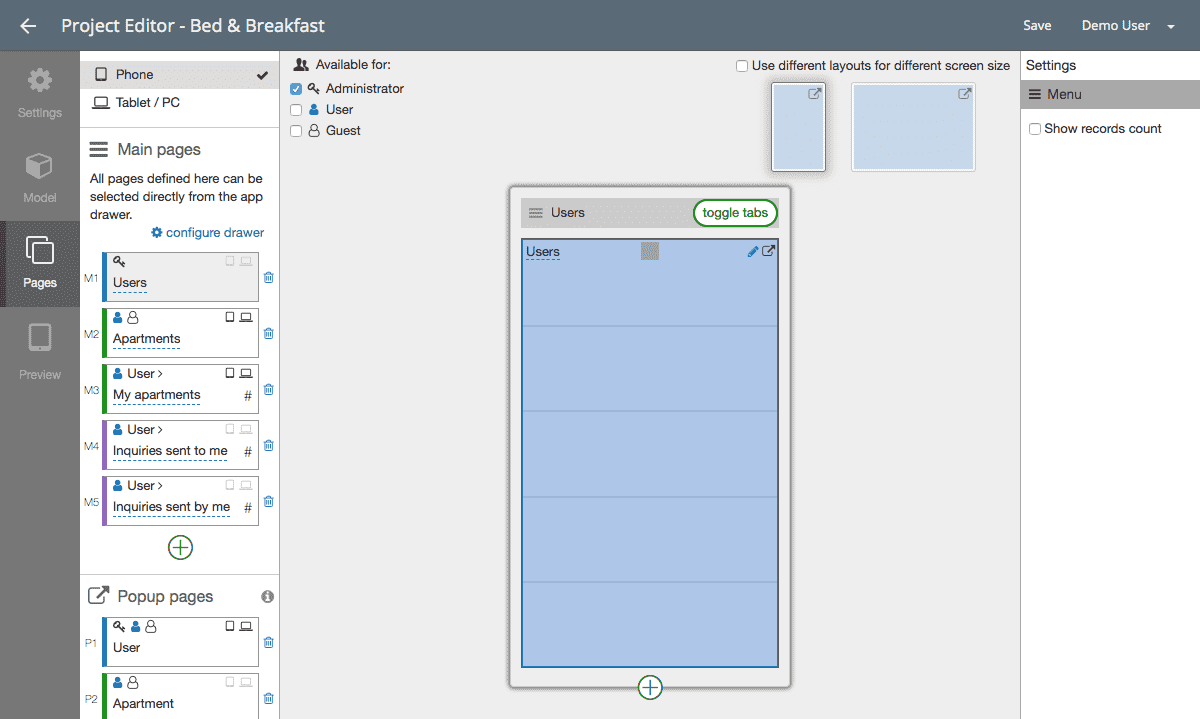Click the toggle tabs button
Image resolution: width=1200 pixels, height=719 pixels.
(x=735, y=213)
